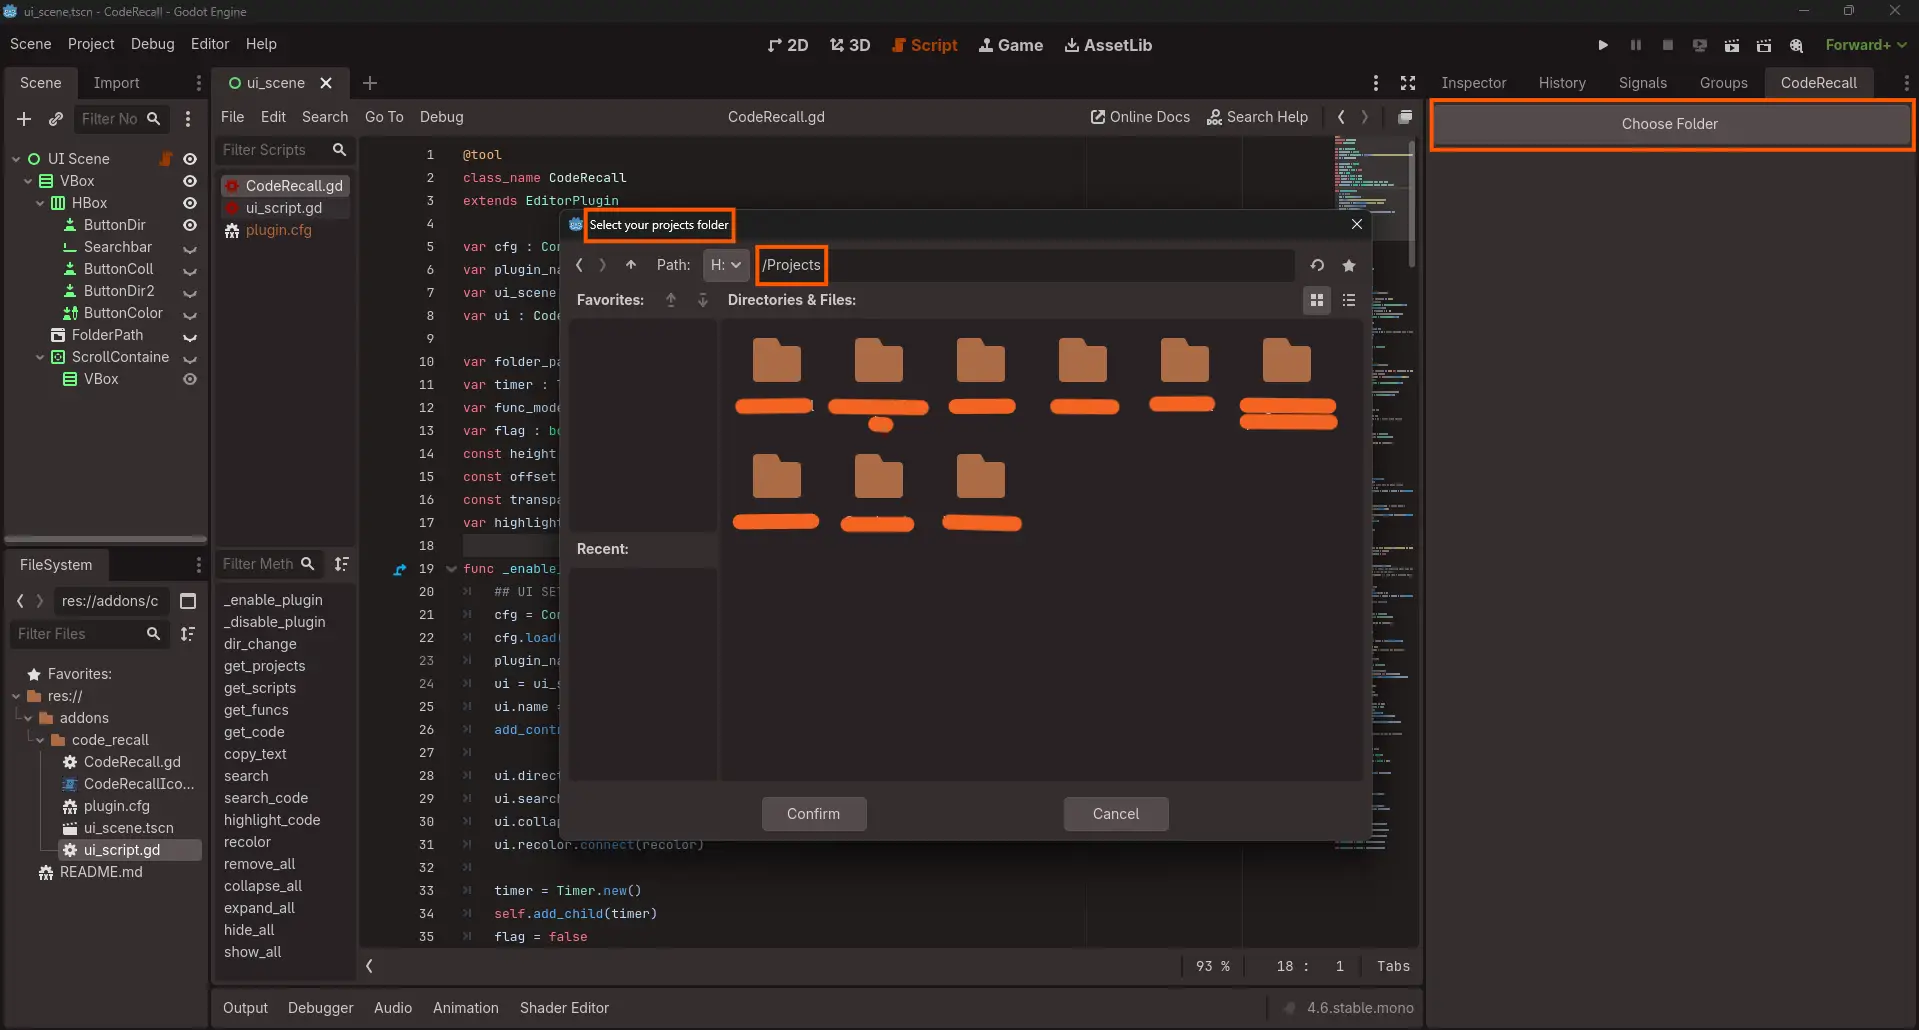Screen dimensions: 1919x1030
Task: Add a new node with plus icon
Action: [24, 119]
